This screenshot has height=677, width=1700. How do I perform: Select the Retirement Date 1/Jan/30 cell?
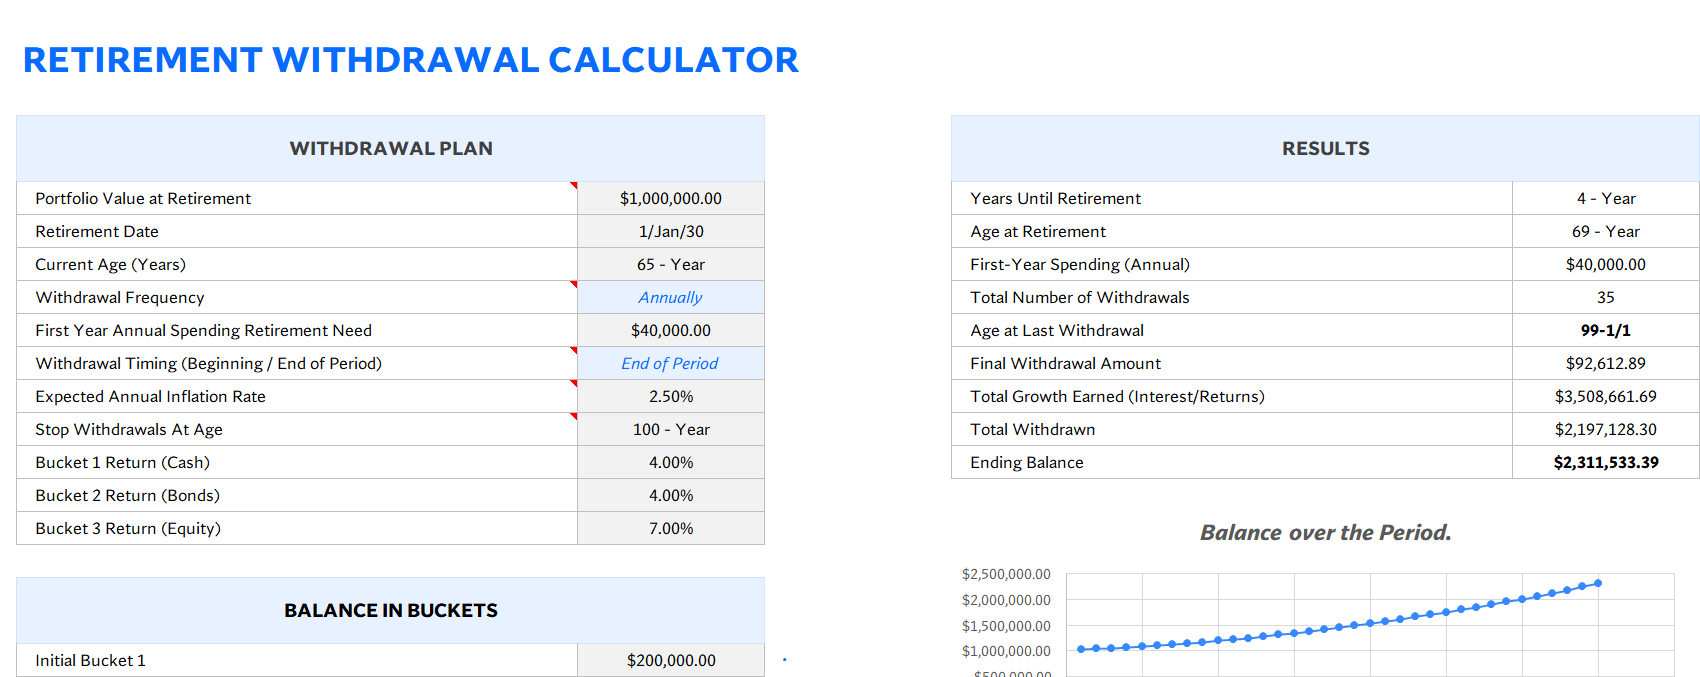671,231
